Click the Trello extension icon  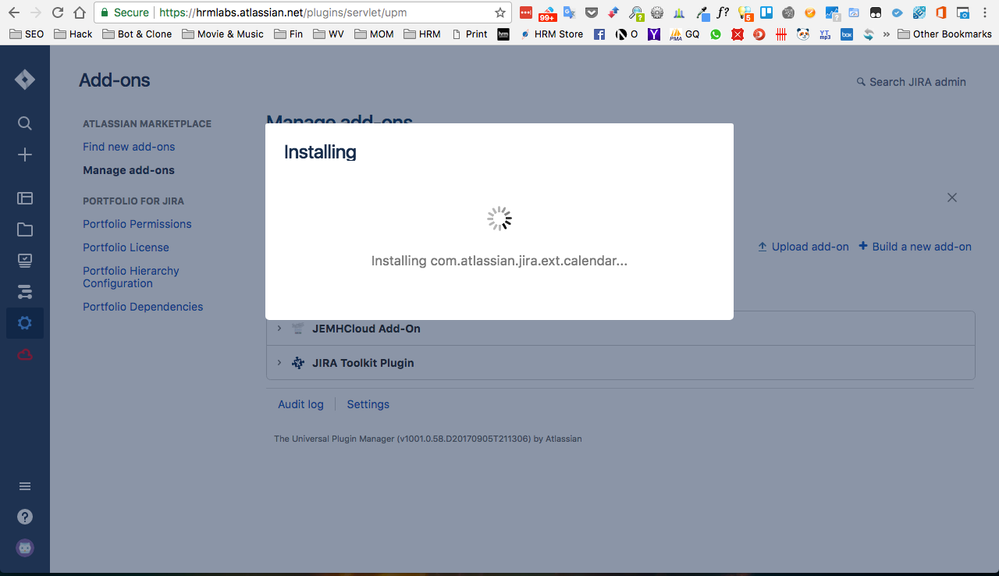[766, 12]
